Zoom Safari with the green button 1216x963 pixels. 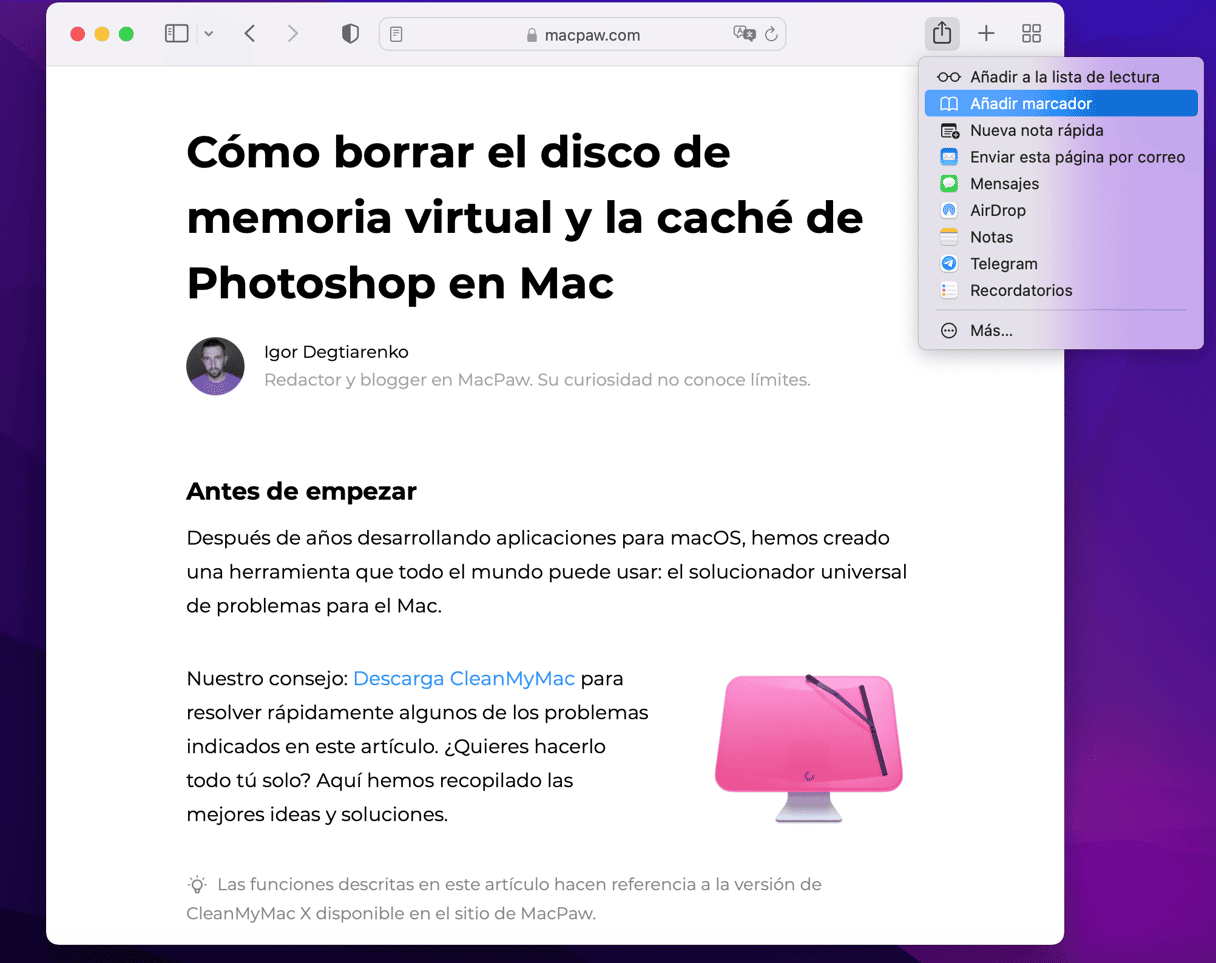(x=126, y=34)
